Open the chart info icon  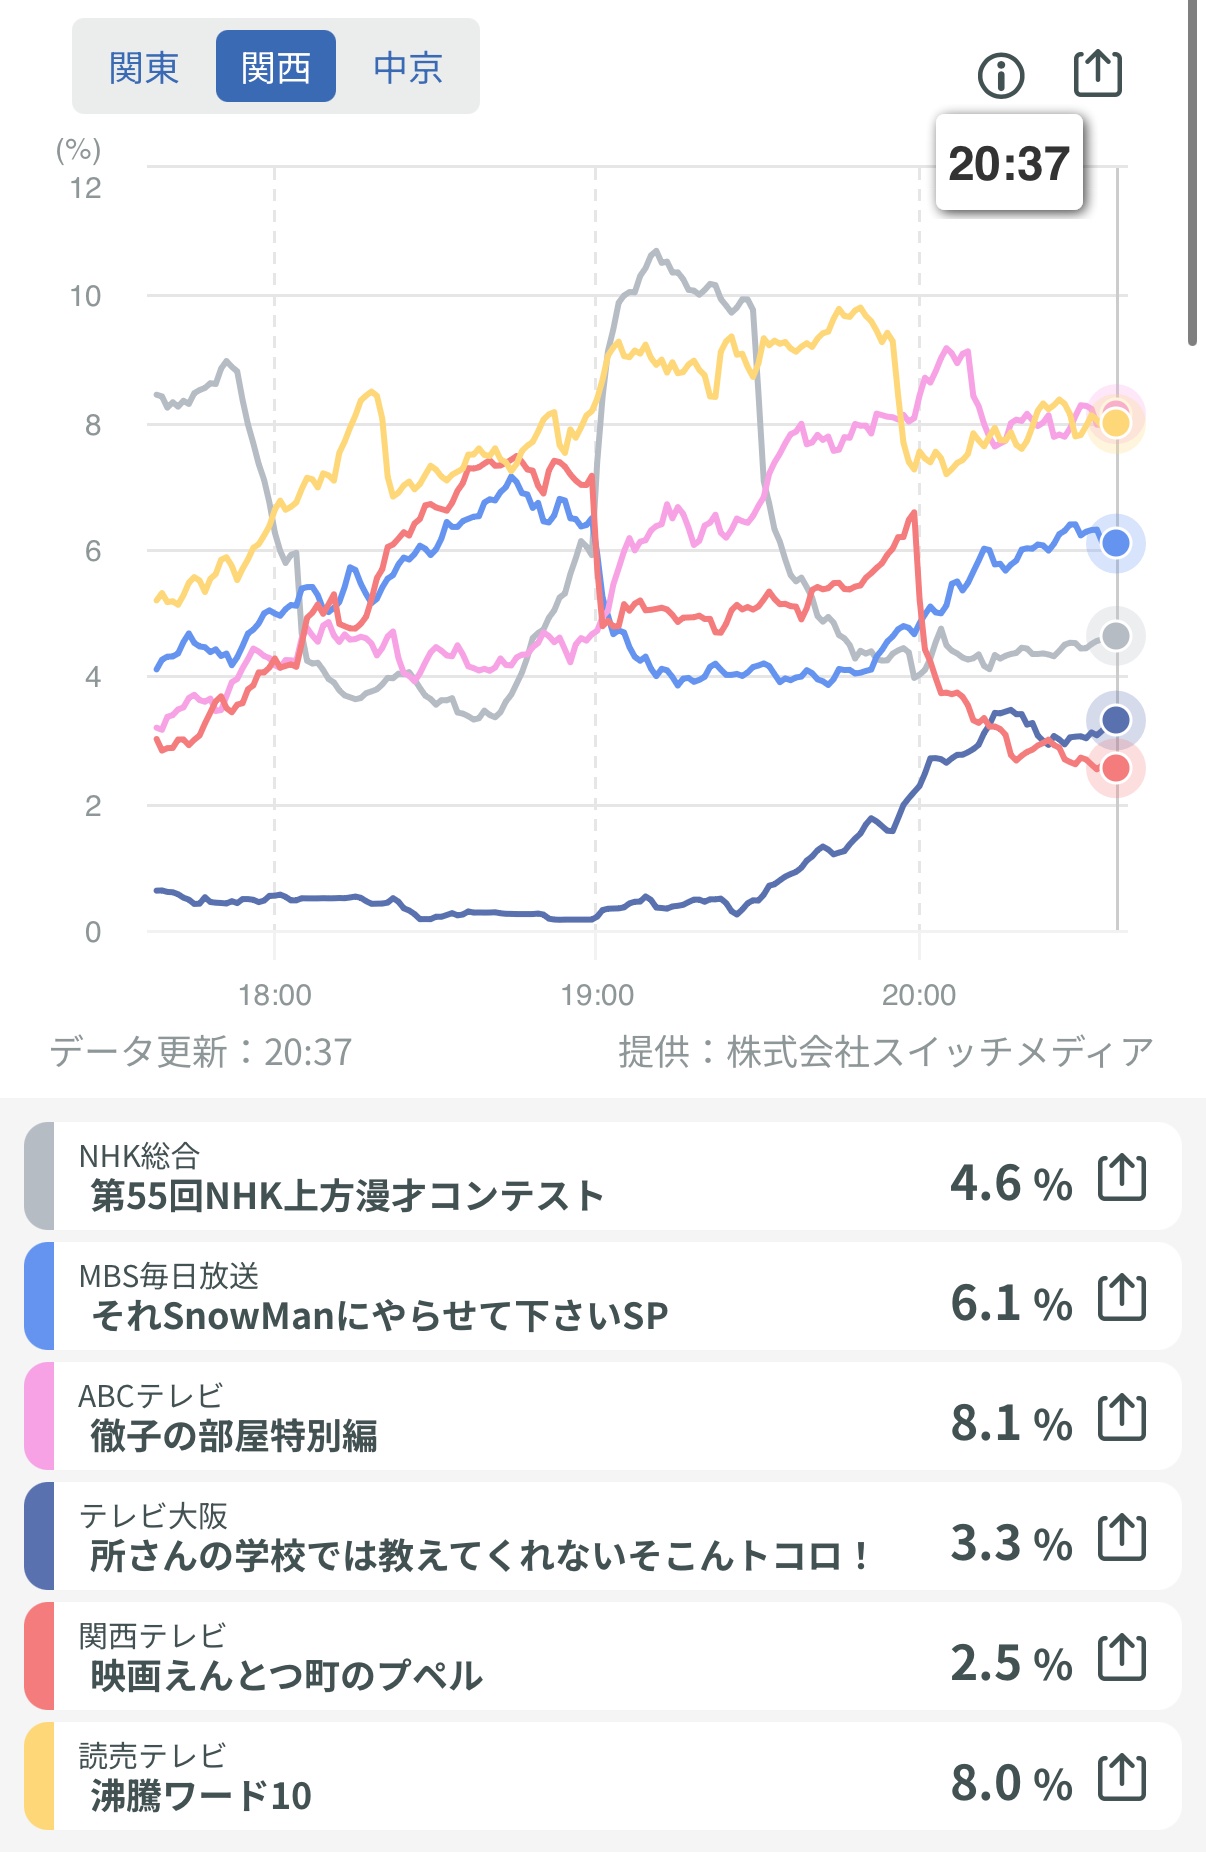tap(1001, 75)
